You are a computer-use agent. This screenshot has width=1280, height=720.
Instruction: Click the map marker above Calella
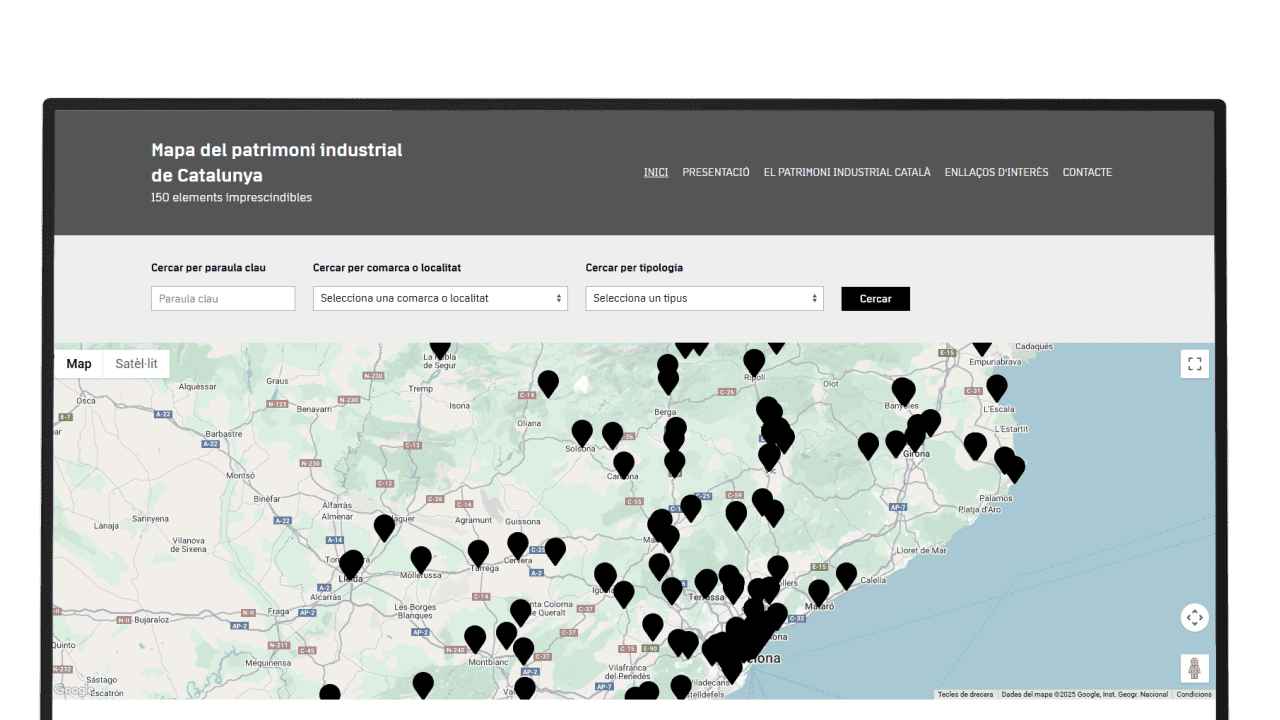(846, 575)
